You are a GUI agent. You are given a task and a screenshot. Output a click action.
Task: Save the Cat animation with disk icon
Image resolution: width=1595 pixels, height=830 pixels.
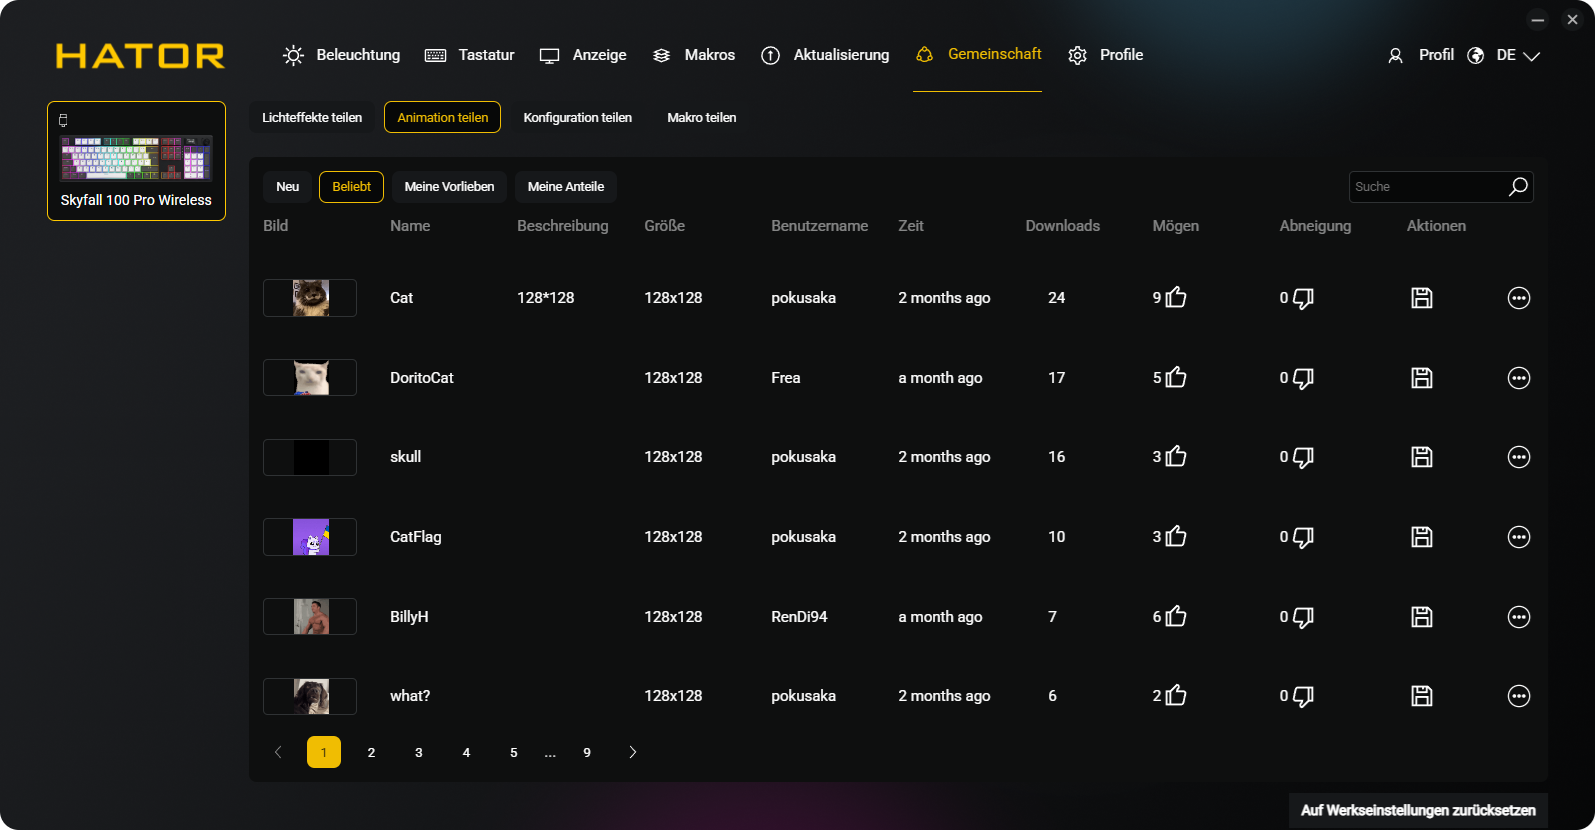1421,298
